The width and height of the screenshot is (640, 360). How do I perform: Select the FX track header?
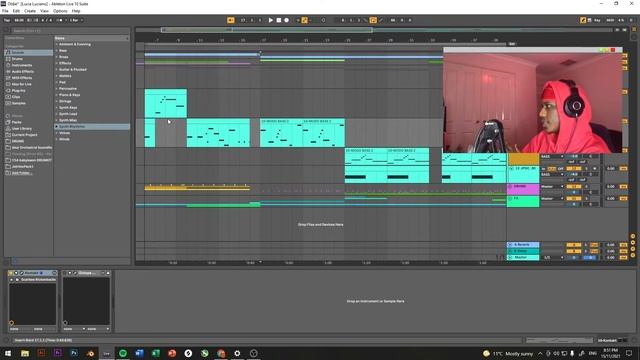pyautogui.click(x=523, y=201)
